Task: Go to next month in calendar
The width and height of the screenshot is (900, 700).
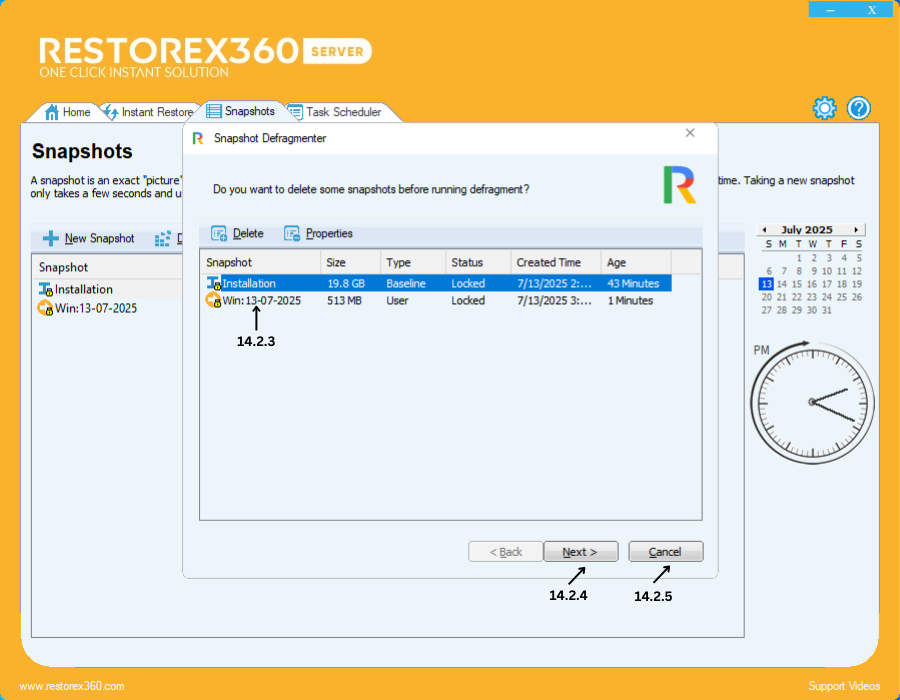Action: [856, 230]
